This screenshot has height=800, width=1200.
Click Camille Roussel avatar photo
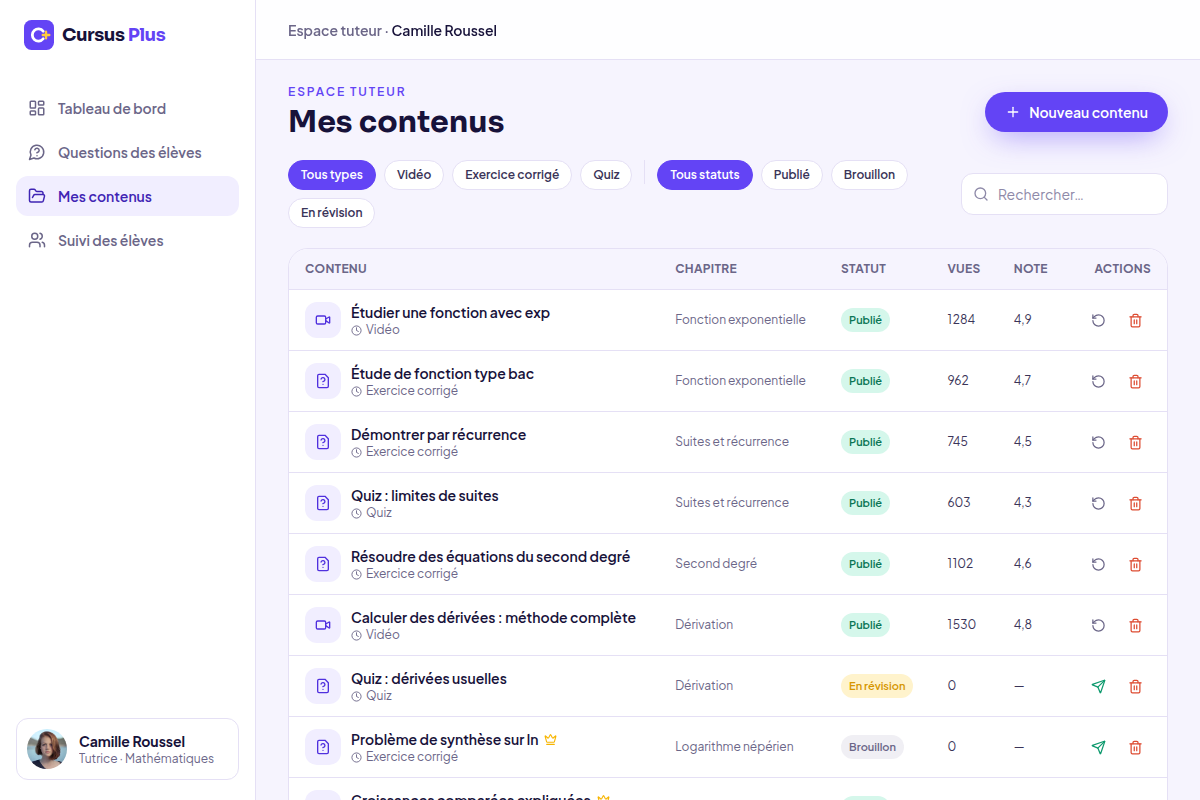pos(47,749)
